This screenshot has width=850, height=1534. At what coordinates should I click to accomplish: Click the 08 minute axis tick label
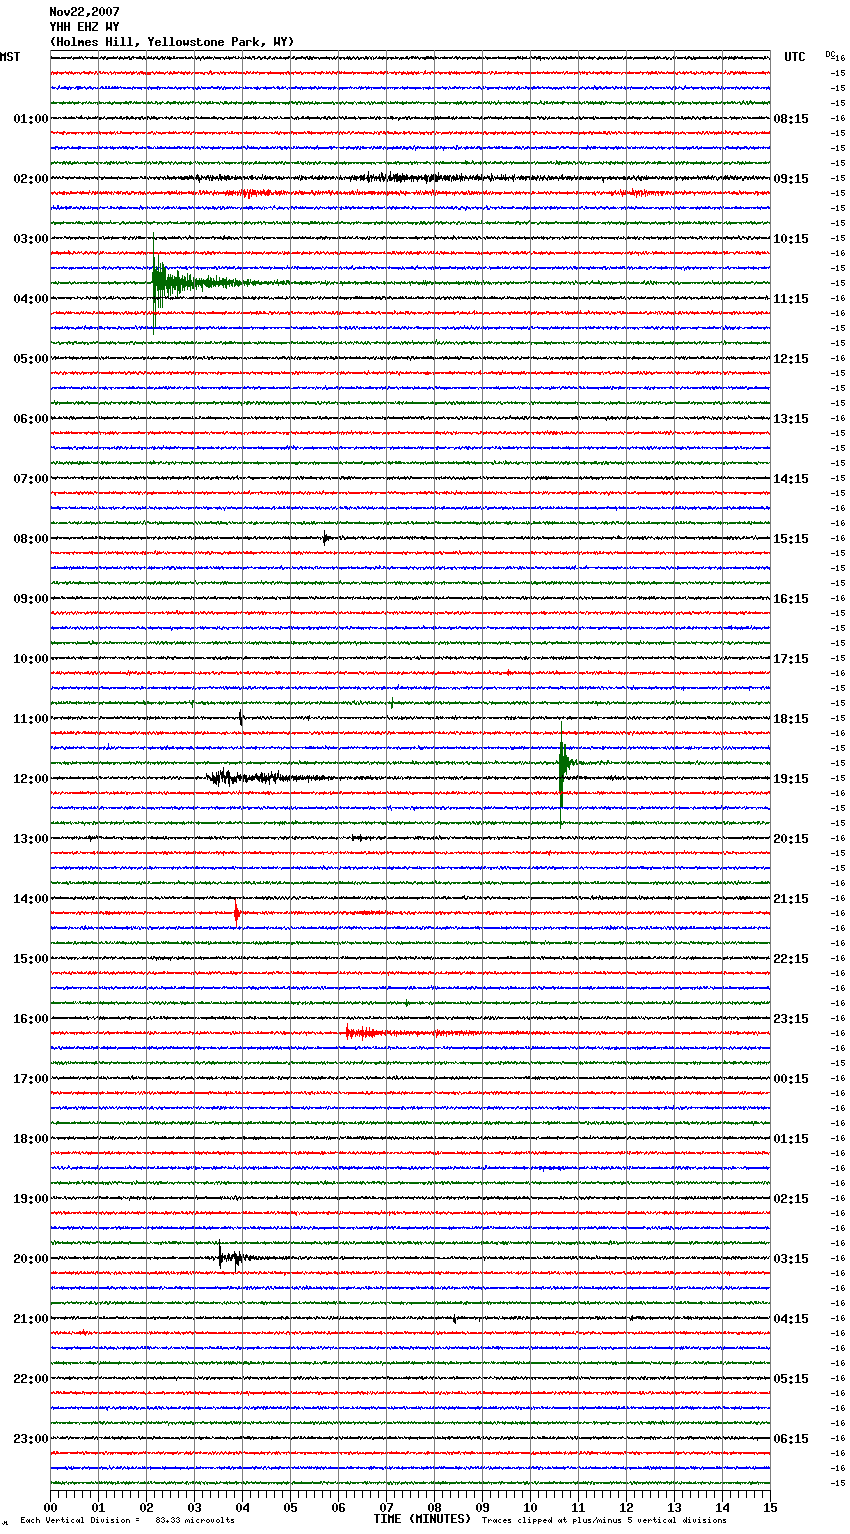[x=434, y=1508]
